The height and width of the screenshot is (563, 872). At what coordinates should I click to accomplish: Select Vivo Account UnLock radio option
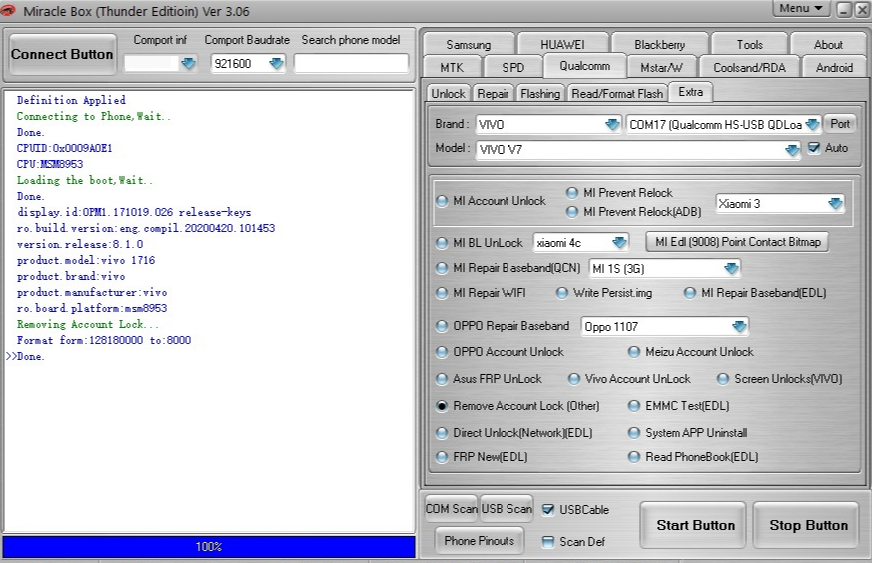coord(574,379)
